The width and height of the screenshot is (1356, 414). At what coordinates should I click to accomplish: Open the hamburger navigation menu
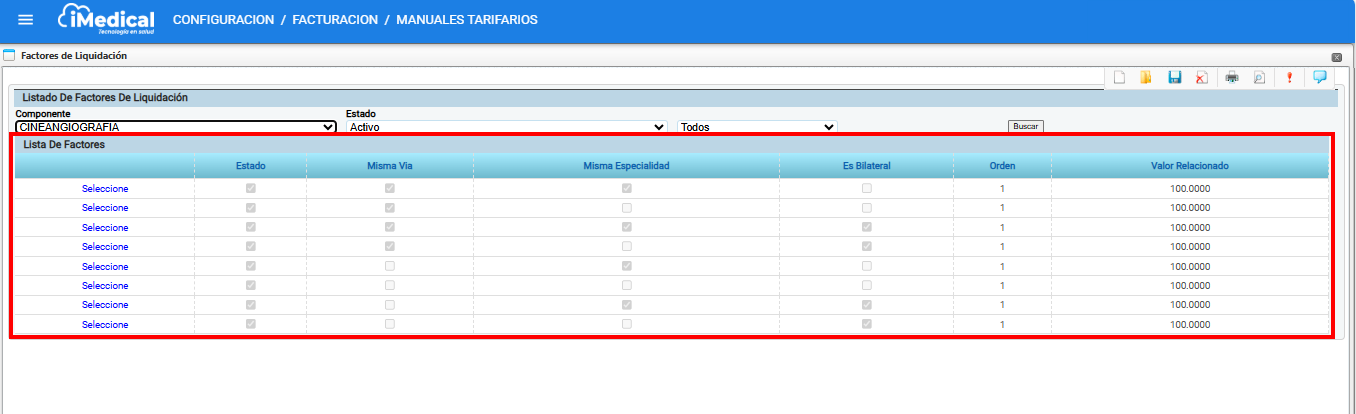pos(26,20)
